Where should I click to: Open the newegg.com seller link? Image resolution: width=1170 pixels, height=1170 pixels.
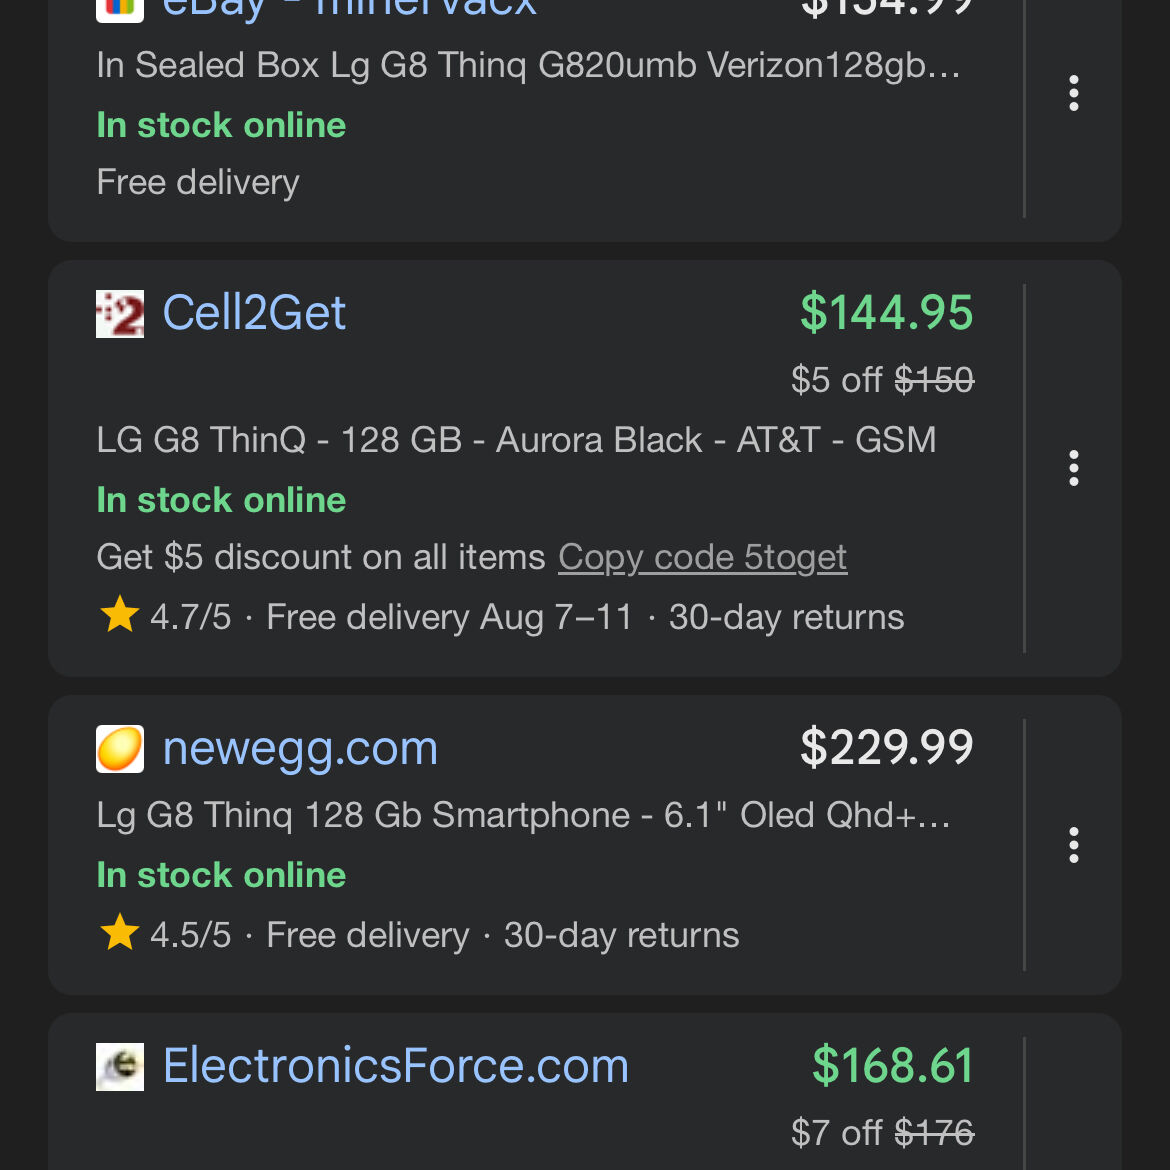[x=300, y=749]
